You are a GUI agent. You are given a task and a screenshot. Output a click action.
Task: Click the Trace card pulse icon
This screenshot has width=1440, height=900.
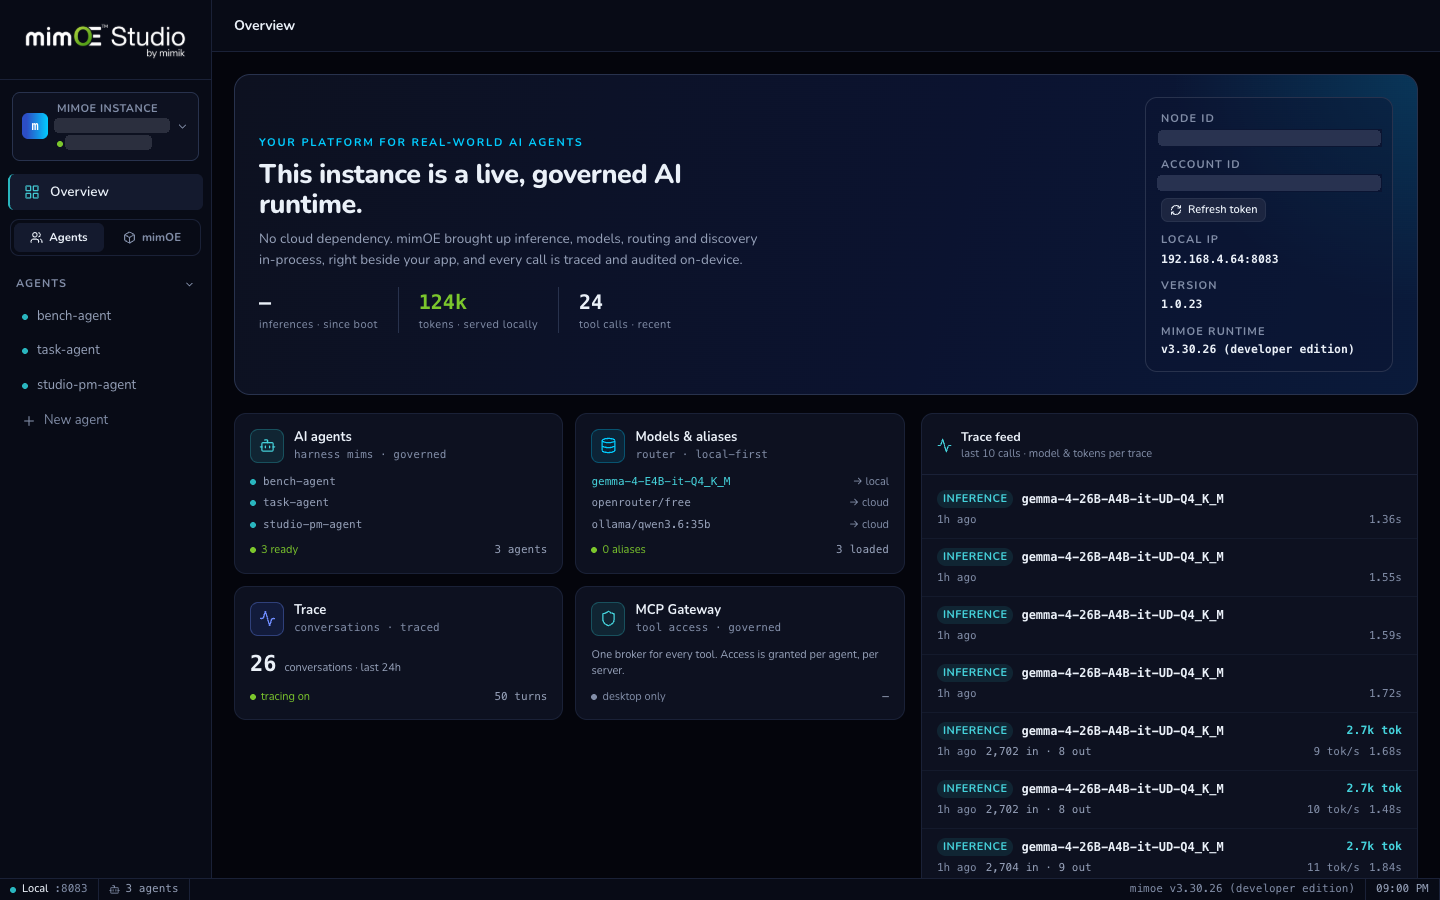click(267, 619)
